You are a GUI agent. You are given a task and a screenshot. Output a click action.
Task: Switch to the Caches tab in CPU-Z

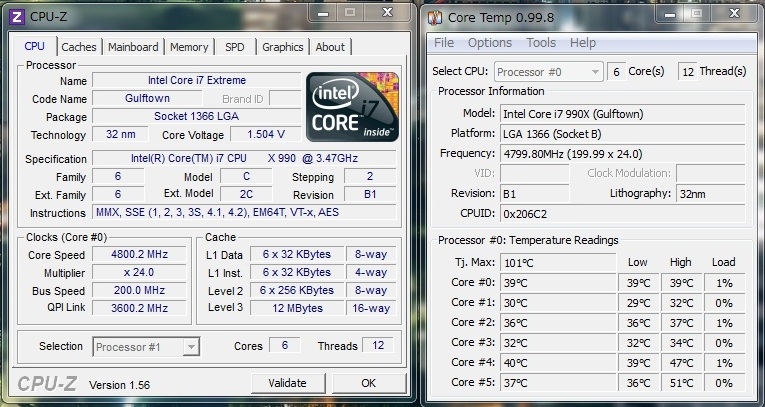(79, 47)
